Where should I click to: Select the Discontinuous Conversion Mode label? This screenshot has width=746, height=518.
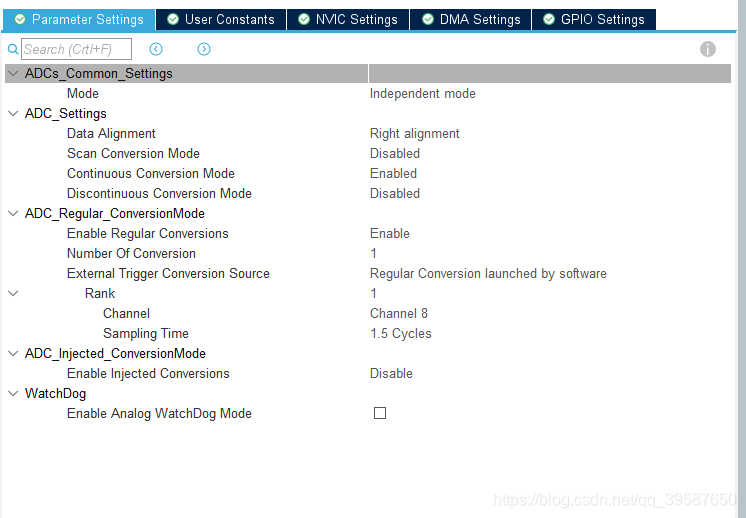coord(159,193)
